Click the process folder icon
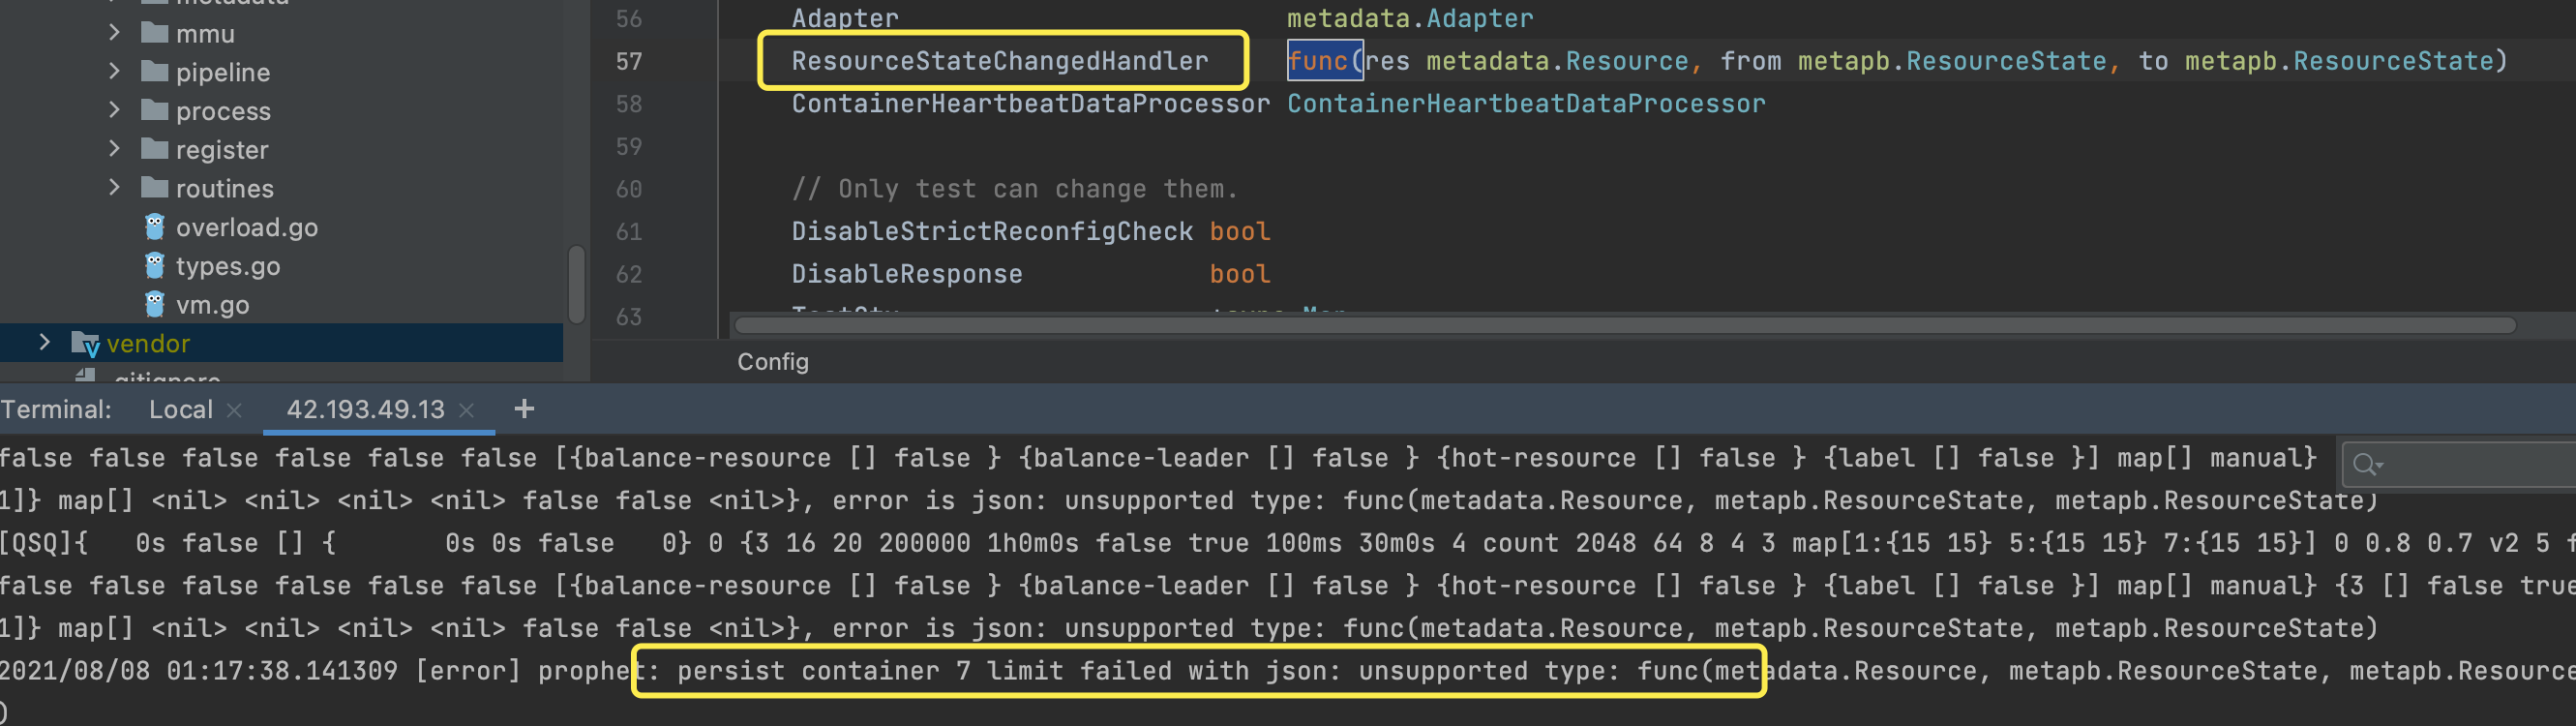The image size is (2576, 726). 156,110
